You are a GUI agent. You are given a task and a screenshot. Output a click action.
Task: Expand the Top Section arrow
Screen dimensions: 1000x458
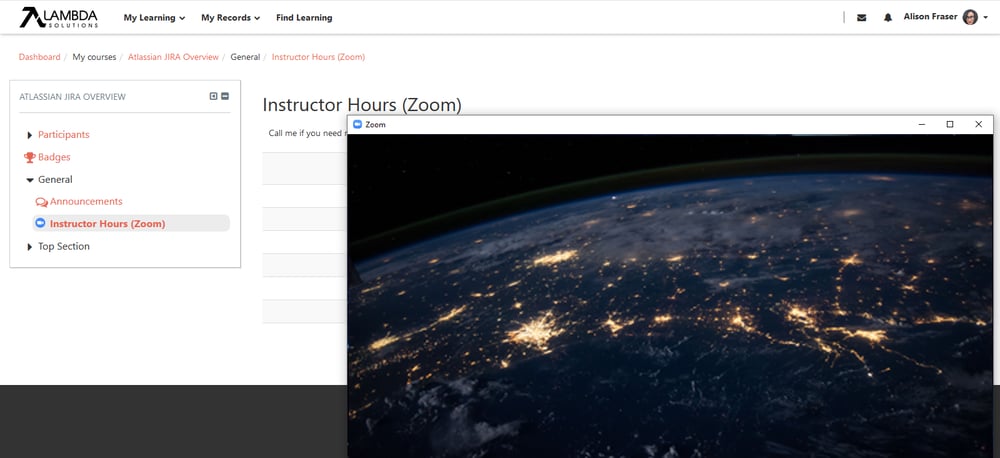coord(30,247)
